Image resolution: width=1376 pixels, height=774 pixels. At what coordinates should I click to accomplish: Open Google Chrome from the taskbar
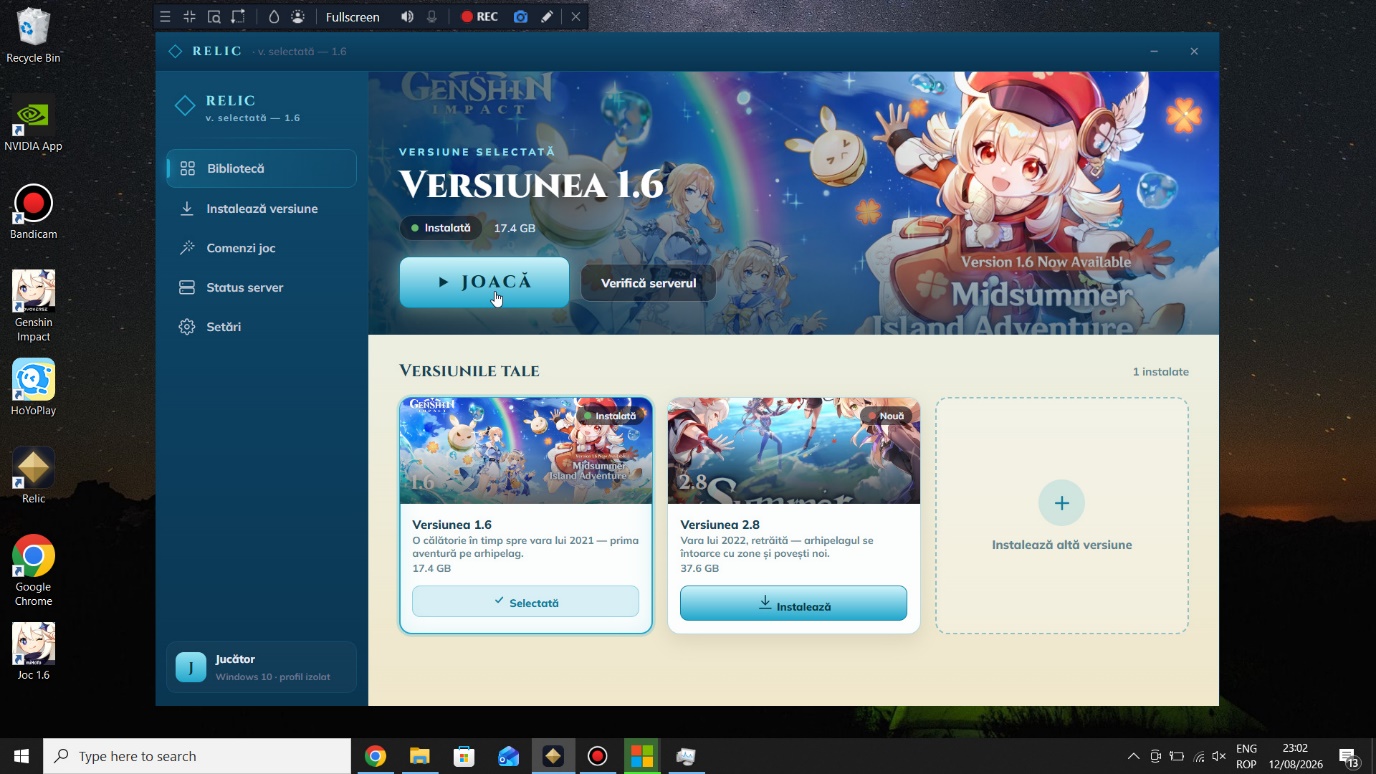coord(375,756)
